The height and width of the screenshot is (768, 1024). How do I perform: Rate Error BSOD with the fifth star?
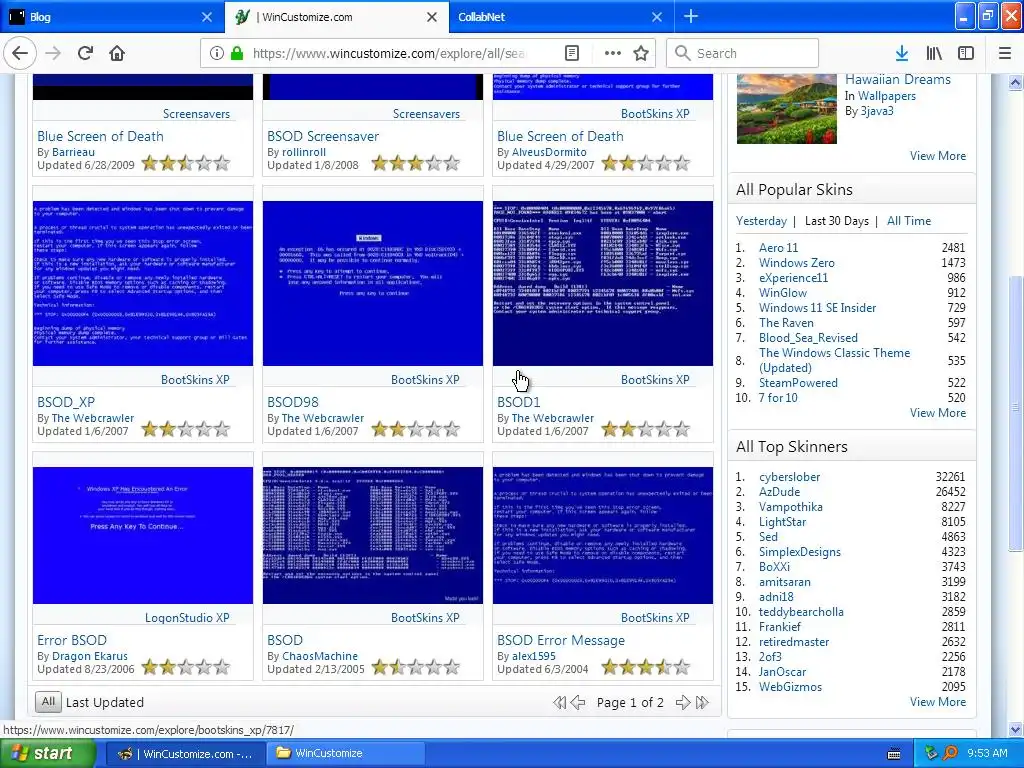tap(222, 667)
